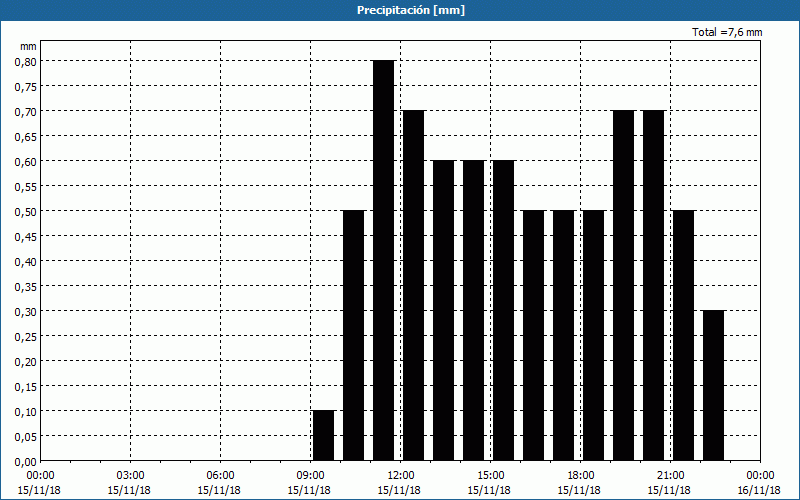
Task: Select the 0,50 y-axis value
Action: [x=26, y=211]
